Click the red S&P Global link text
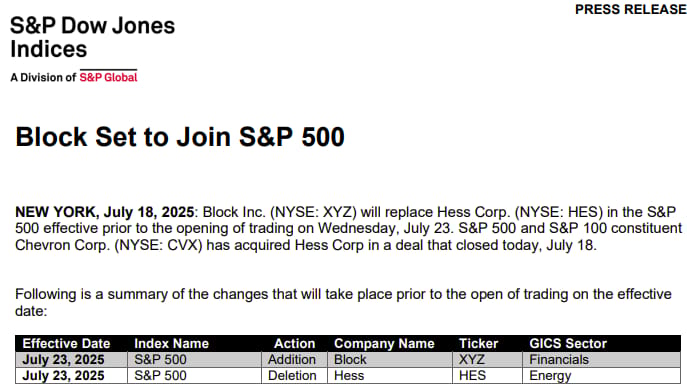Viewport: 687px width, 388px height. tap(108, 78)
